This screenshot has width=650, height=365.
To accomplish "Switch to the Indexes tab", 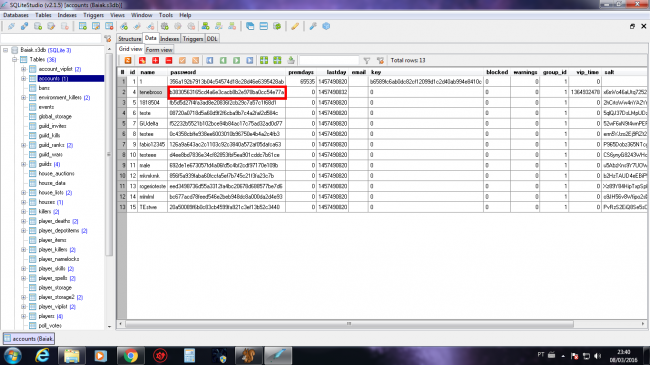I will [169, 39].
